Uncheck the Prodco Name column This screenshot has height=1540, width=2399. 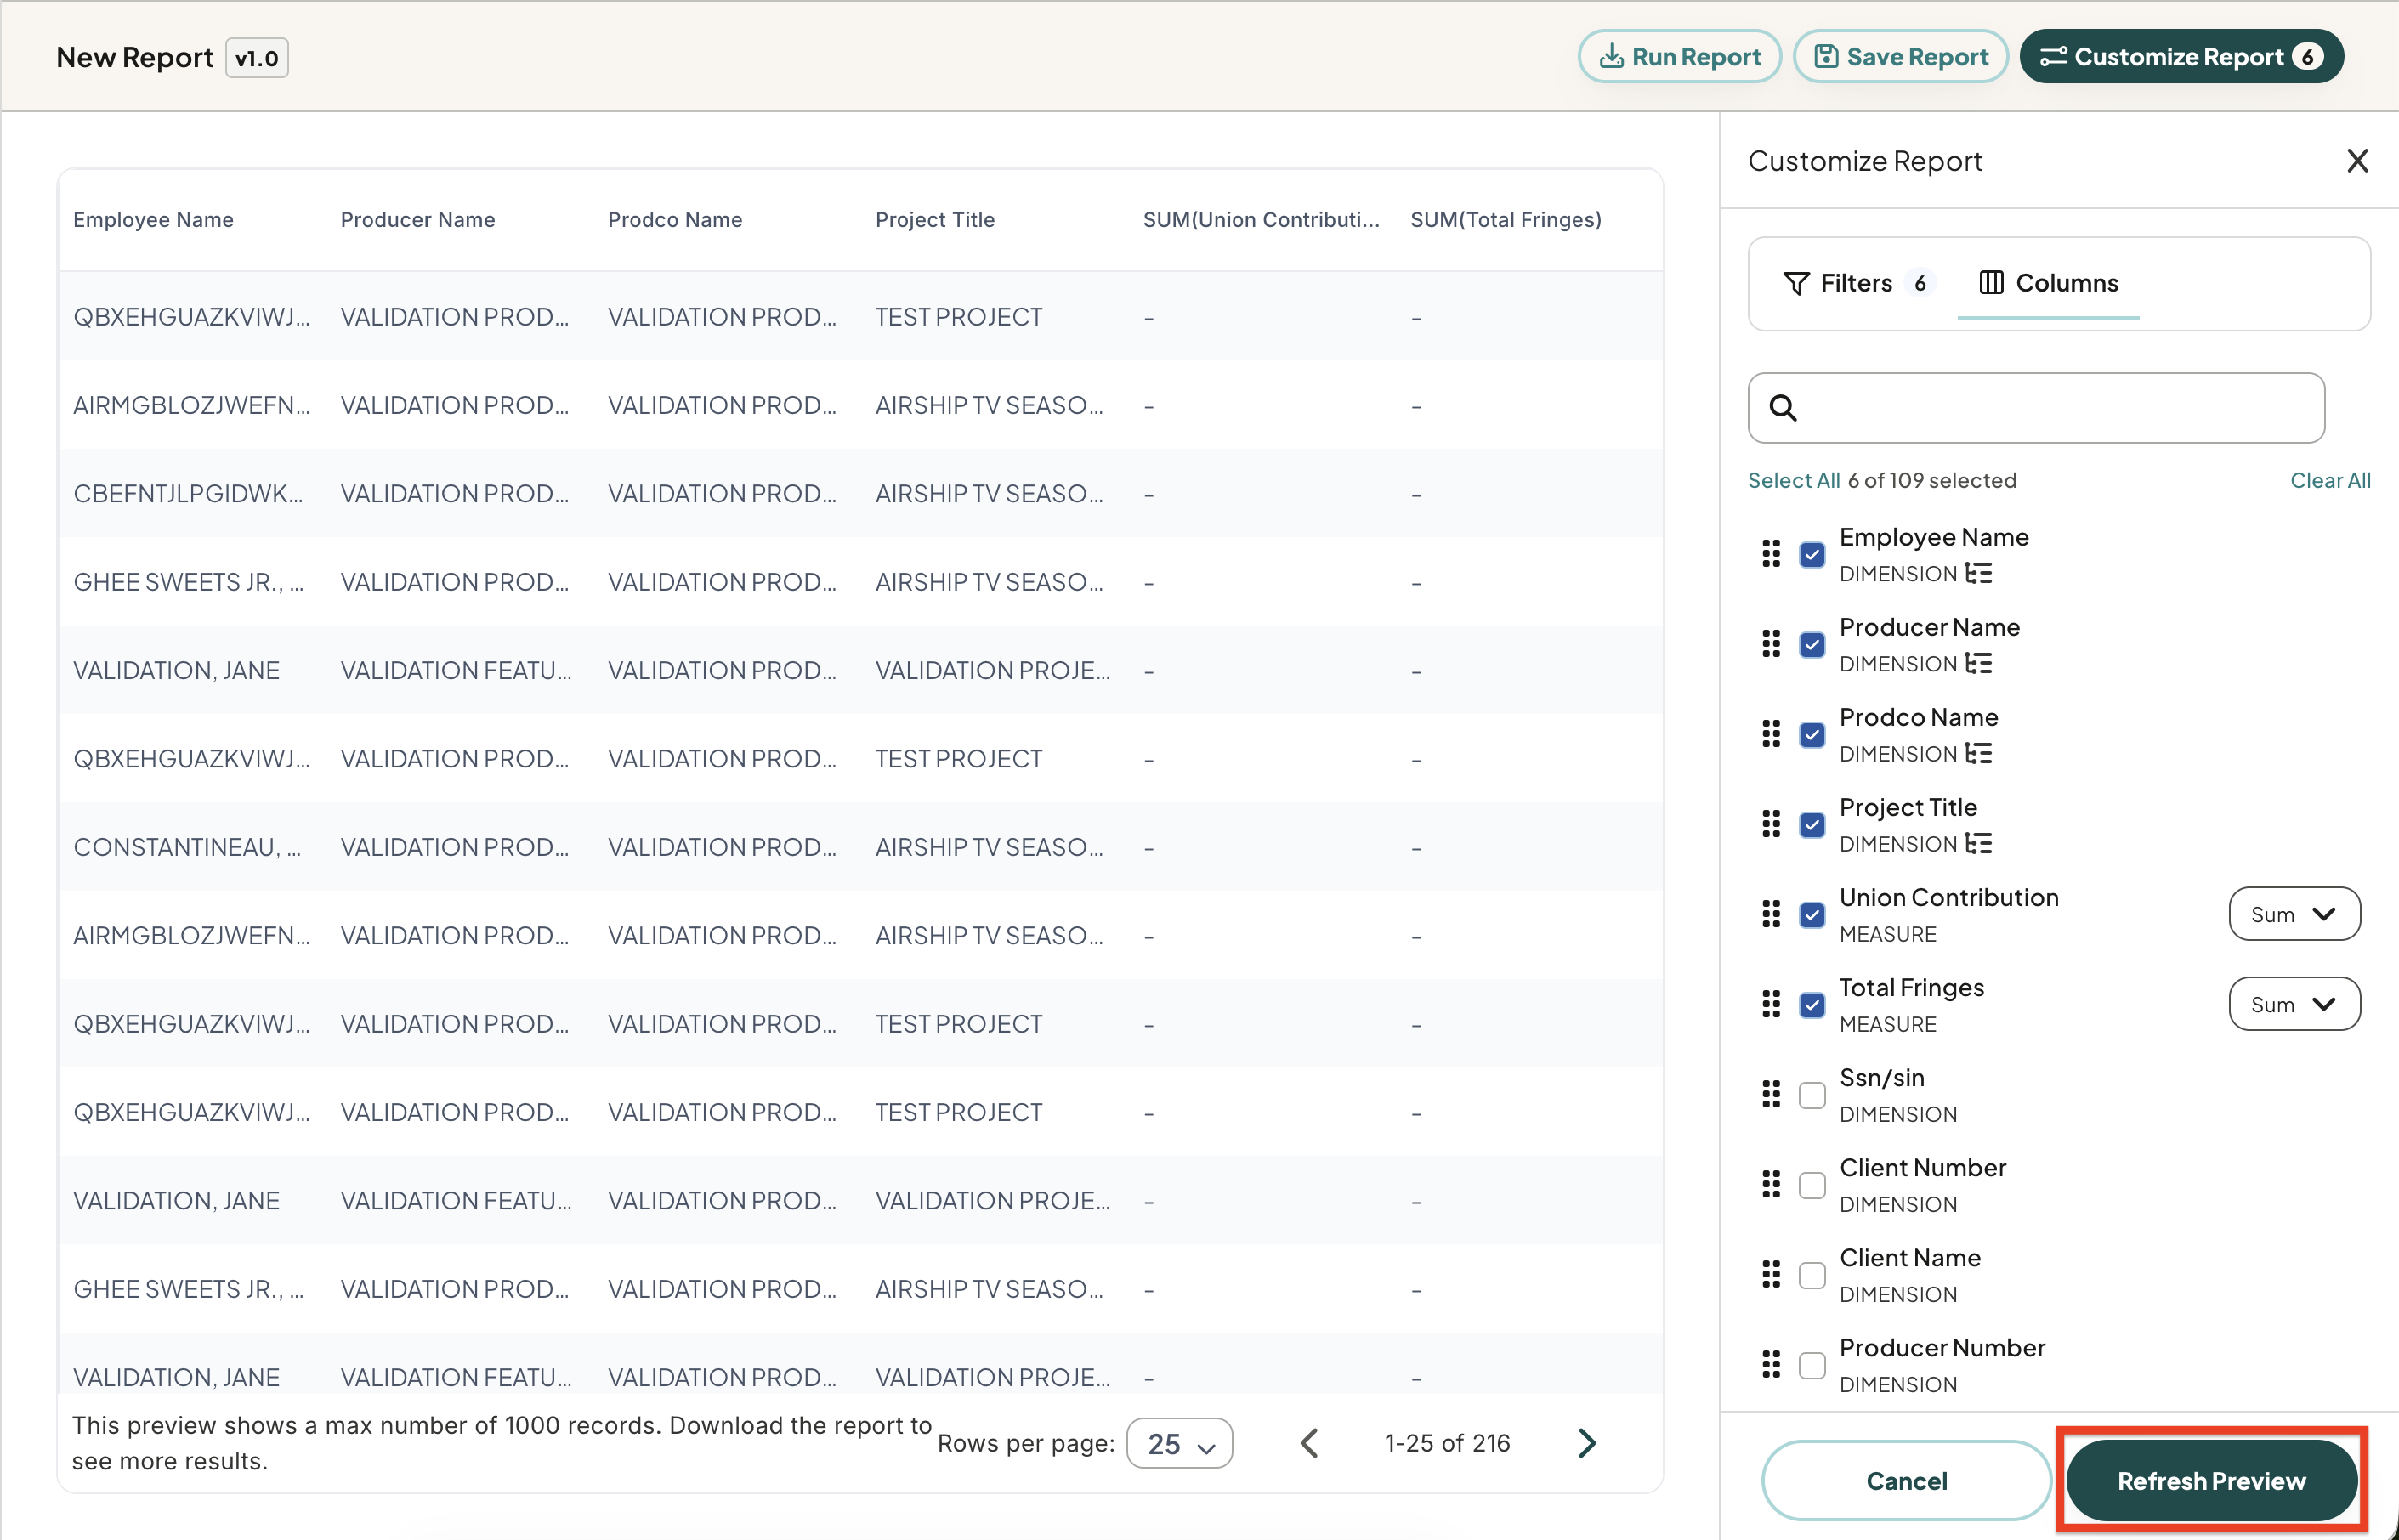click(x=1812, y=735)
